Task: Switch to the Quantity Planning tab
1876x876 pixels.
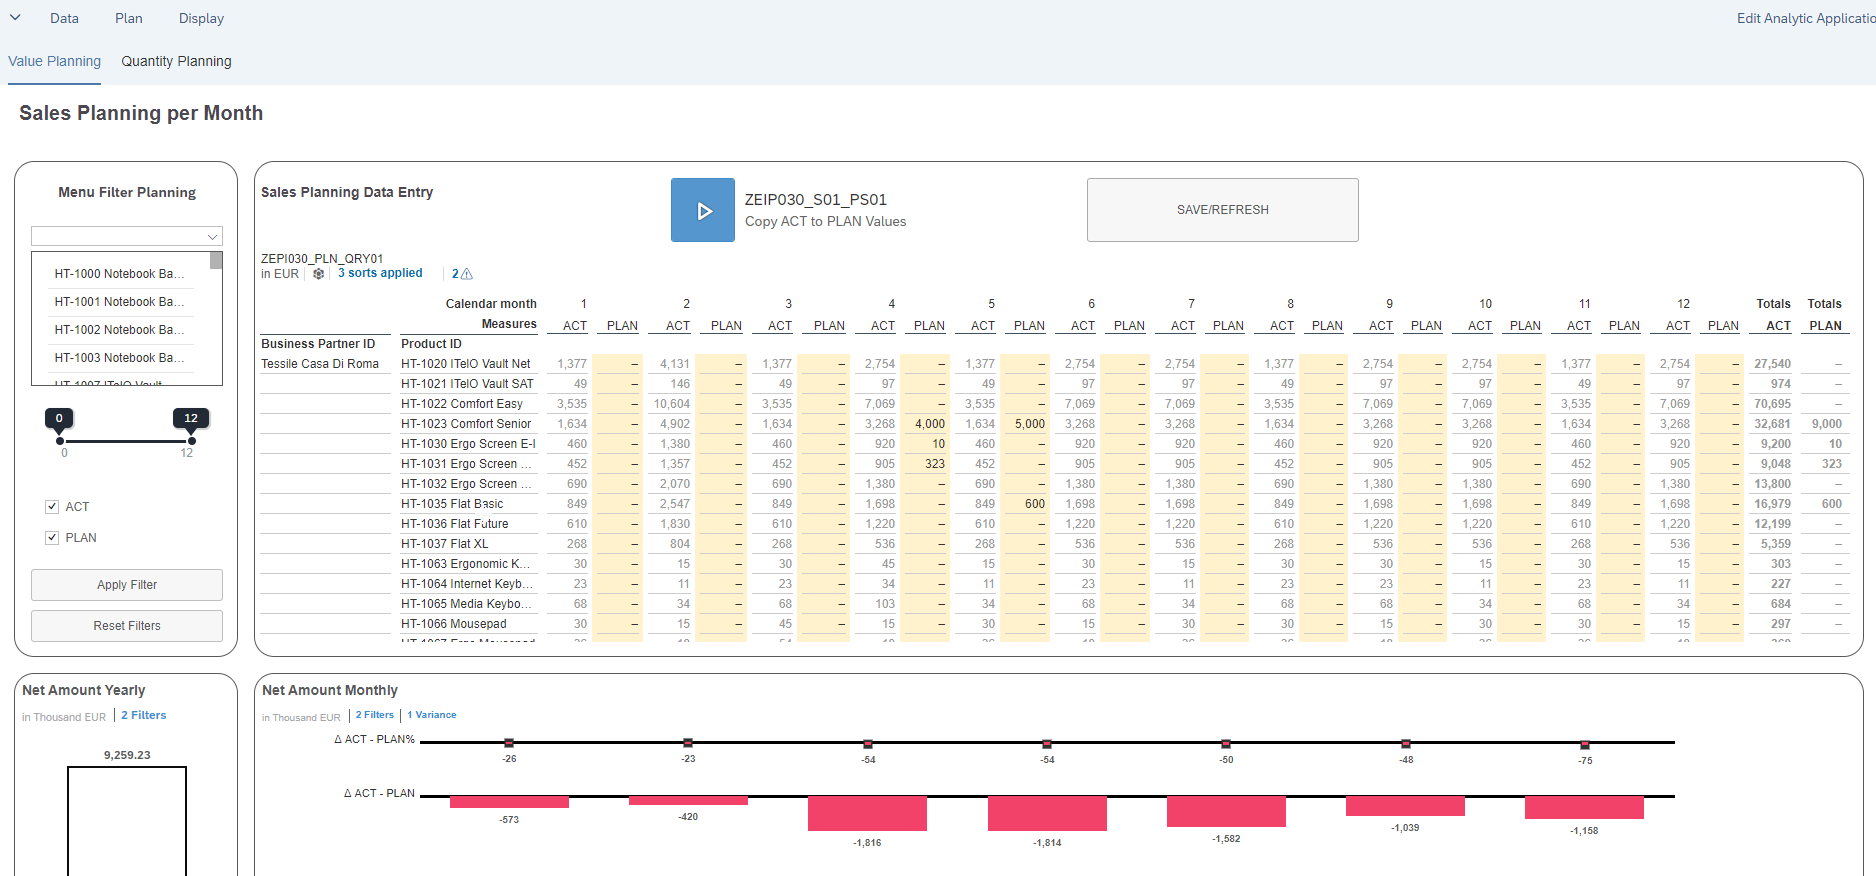Action: pyautogui.click(x=176, y=62)
